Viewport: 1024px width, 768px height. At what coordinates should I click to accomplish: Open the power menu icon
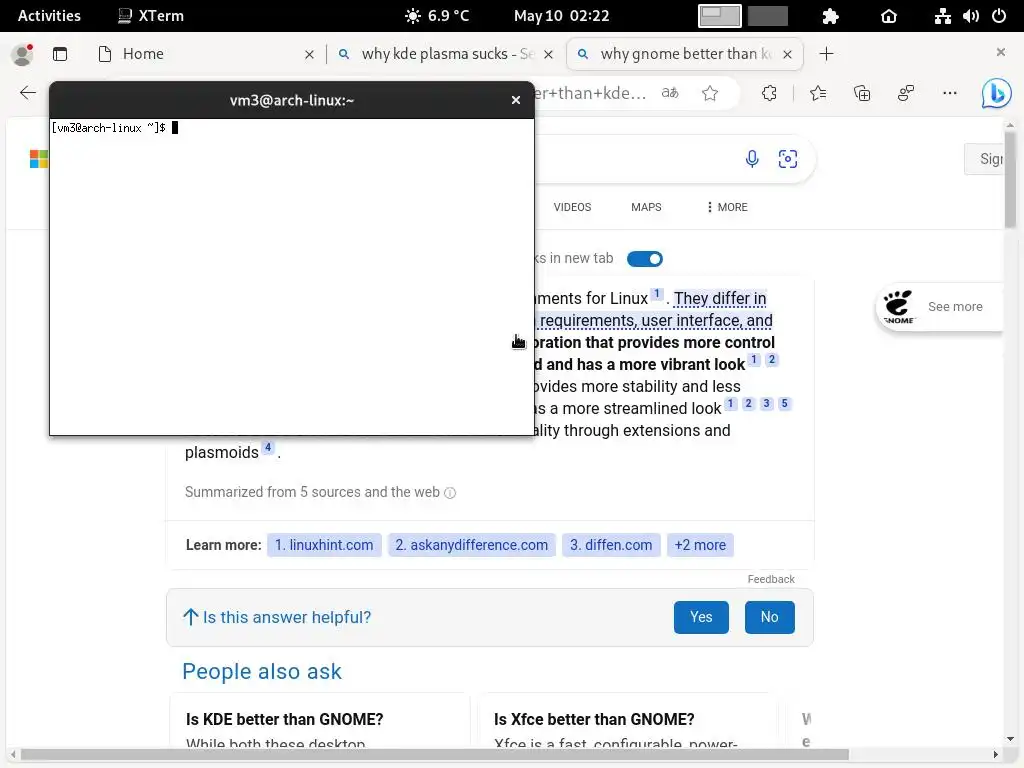point(999,16)
